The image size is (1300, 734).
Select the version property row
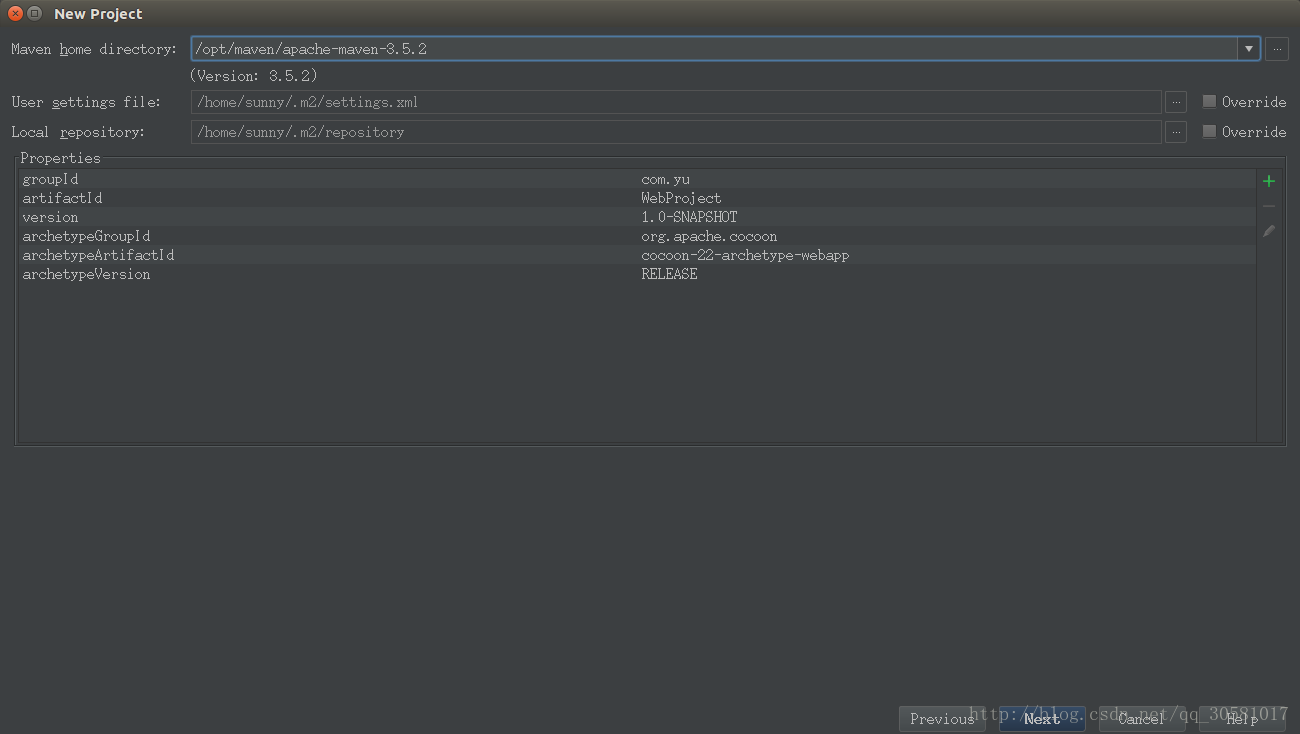637,217
